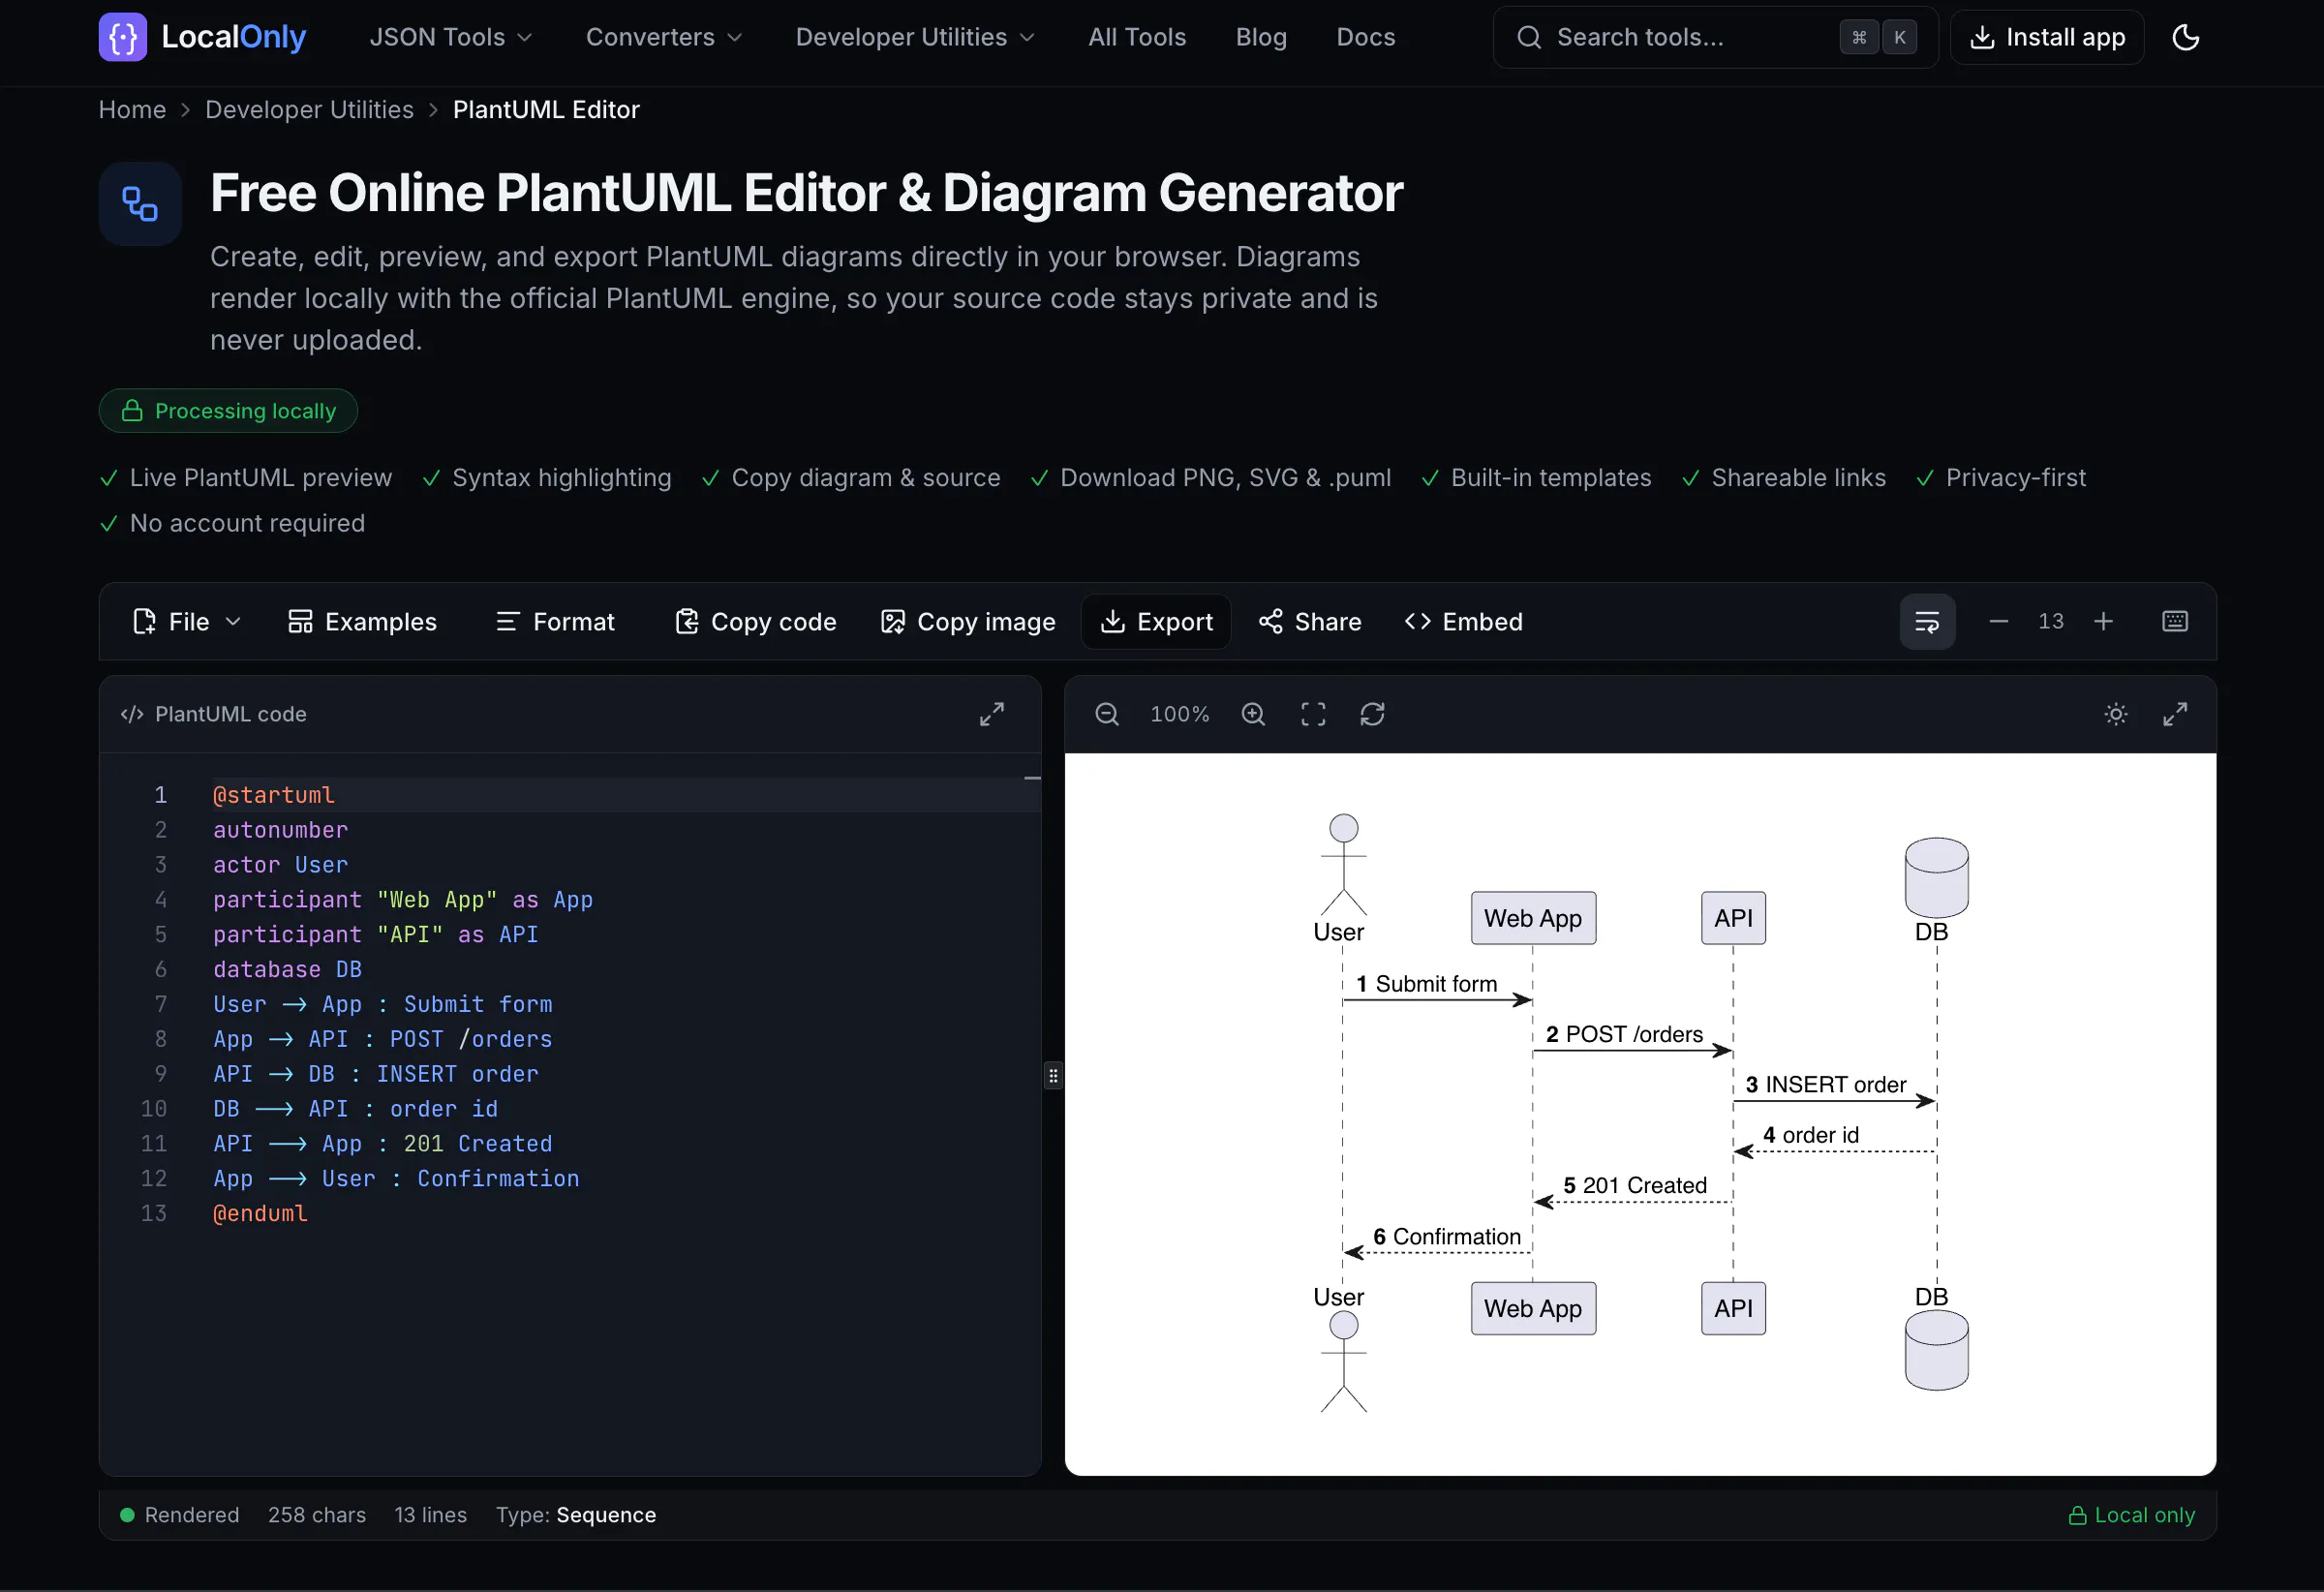Image resolution: width=2324 pixels, height=1592 pixels.
Task: Expand JSON Tools dropdown
Action: tap(451, 37)
